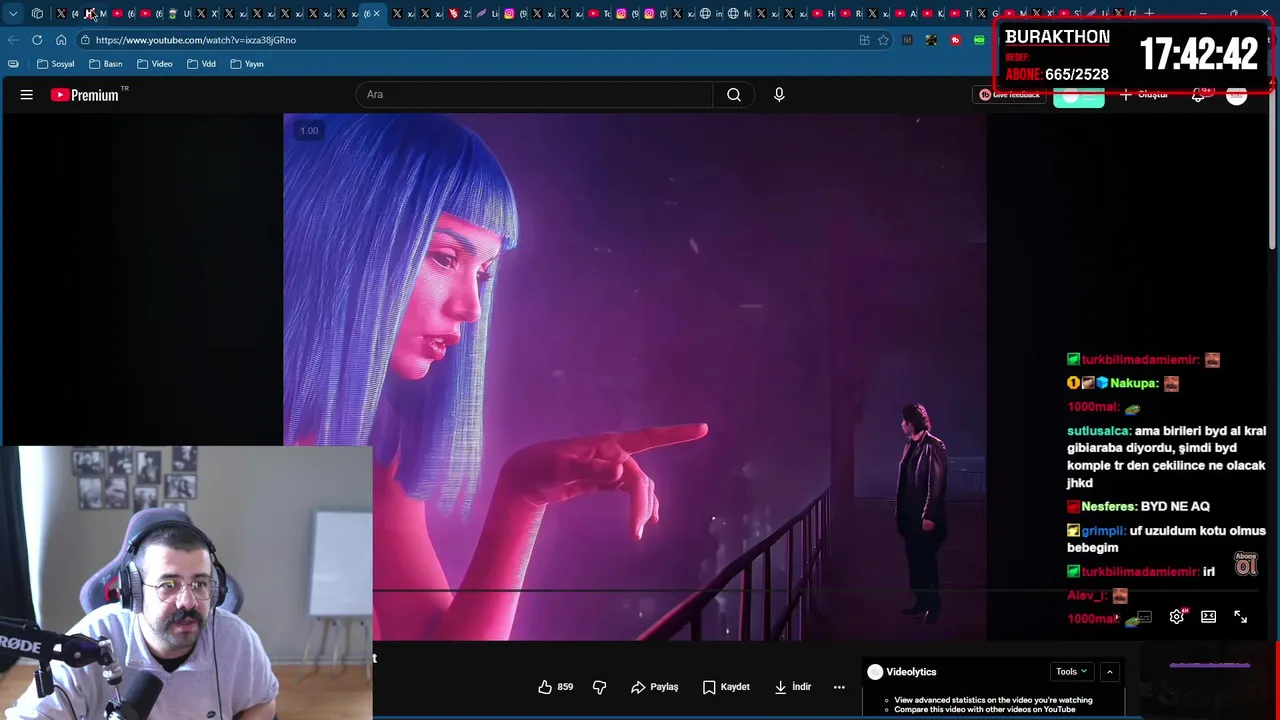Viewport: 1280px width, 720px height.
Task: Start voice search with the microphone icon
Action: click(779, 95)
